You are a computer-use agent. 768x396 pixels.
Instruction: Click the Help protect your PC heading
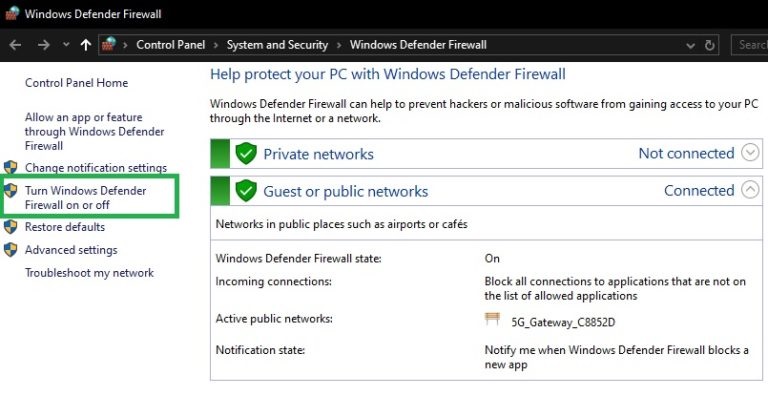click(388, 74)
